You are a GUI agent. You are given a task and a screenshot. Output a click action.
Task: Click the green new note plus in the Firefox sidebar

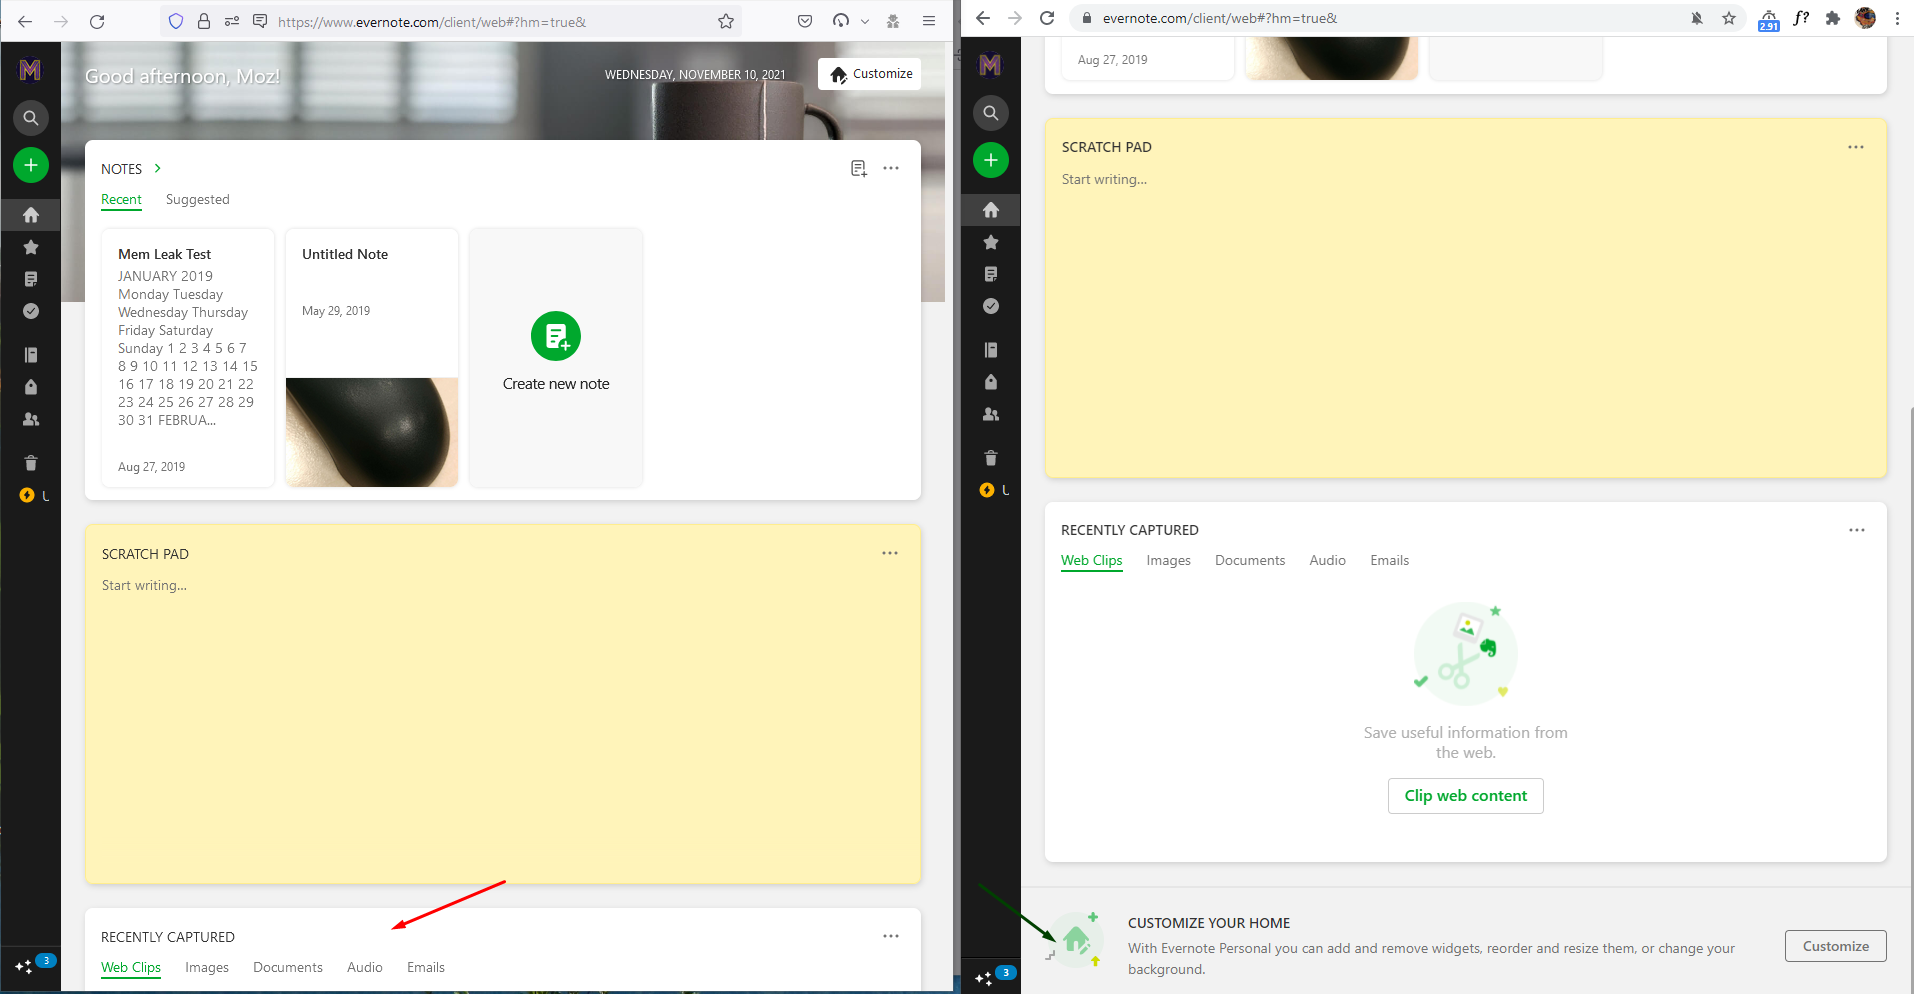click(x=31, y=165)
